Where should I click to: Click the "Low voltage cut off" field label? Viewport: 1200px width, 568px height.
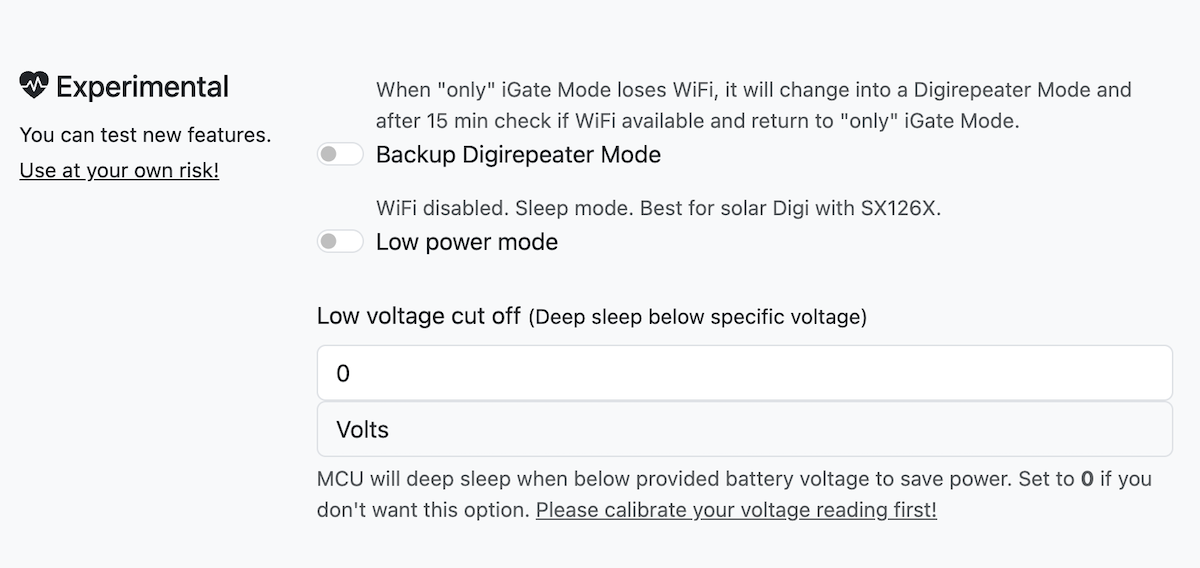point(418,316)
